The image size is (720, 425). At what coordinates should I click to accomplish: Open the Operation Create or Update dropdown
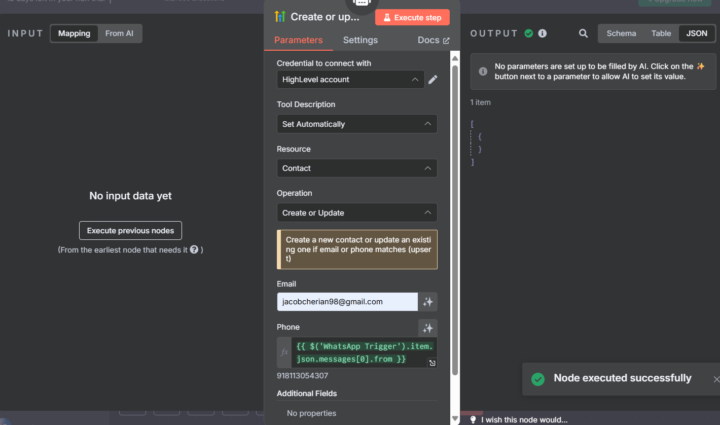click(357, 213)
